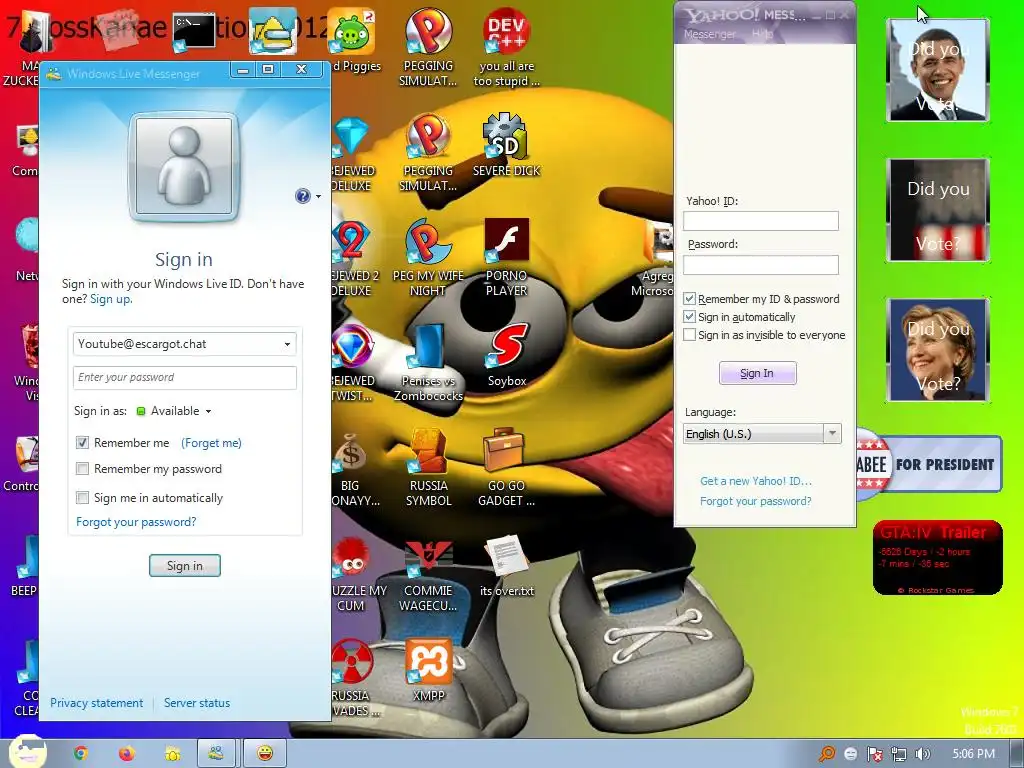Click the FOR PRESIDENT banner gadget
Screen dimensions: 1024x768
tap(929, 464)
